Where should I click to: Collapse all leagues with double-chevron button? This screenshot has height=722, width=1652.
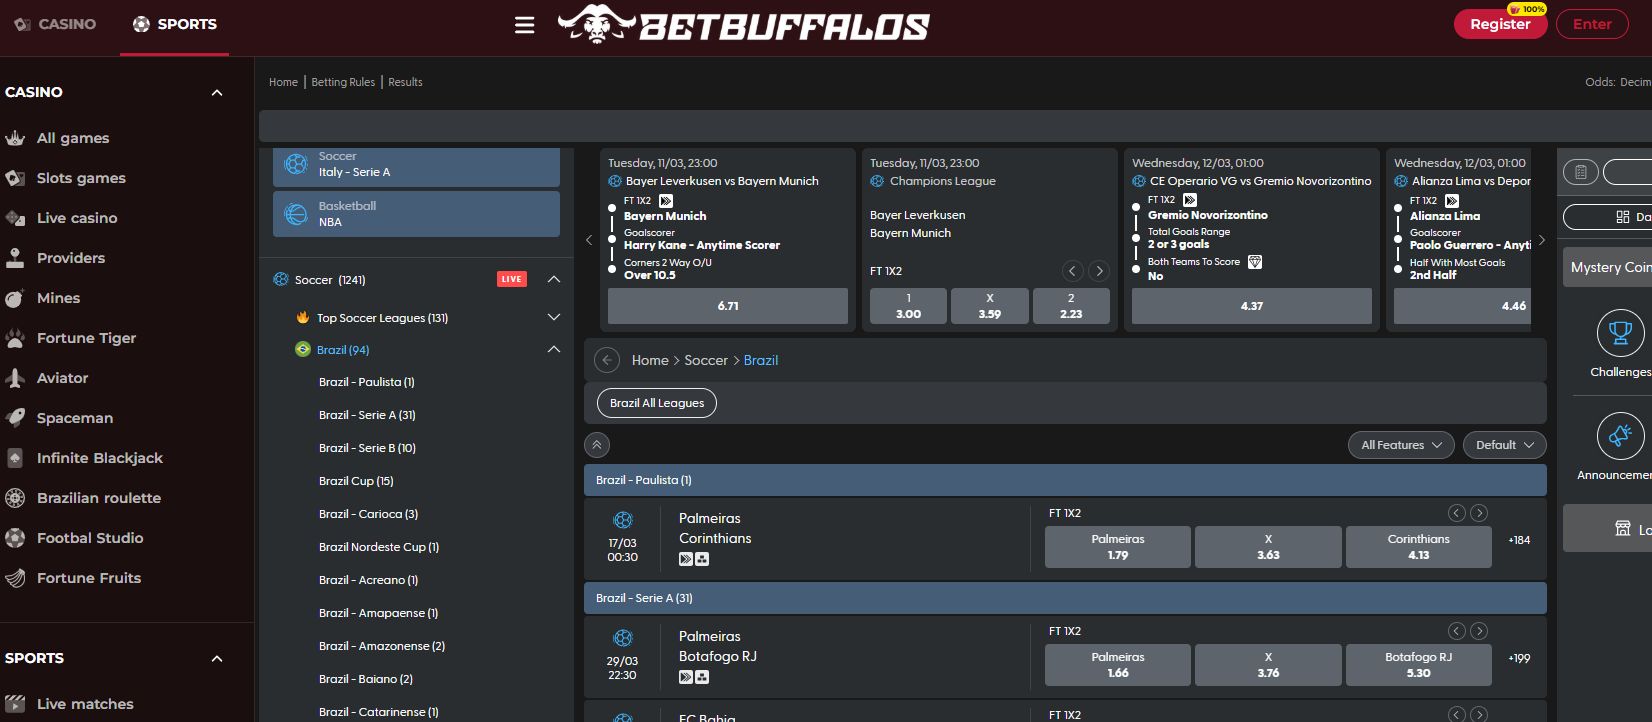tap(597, 445)
